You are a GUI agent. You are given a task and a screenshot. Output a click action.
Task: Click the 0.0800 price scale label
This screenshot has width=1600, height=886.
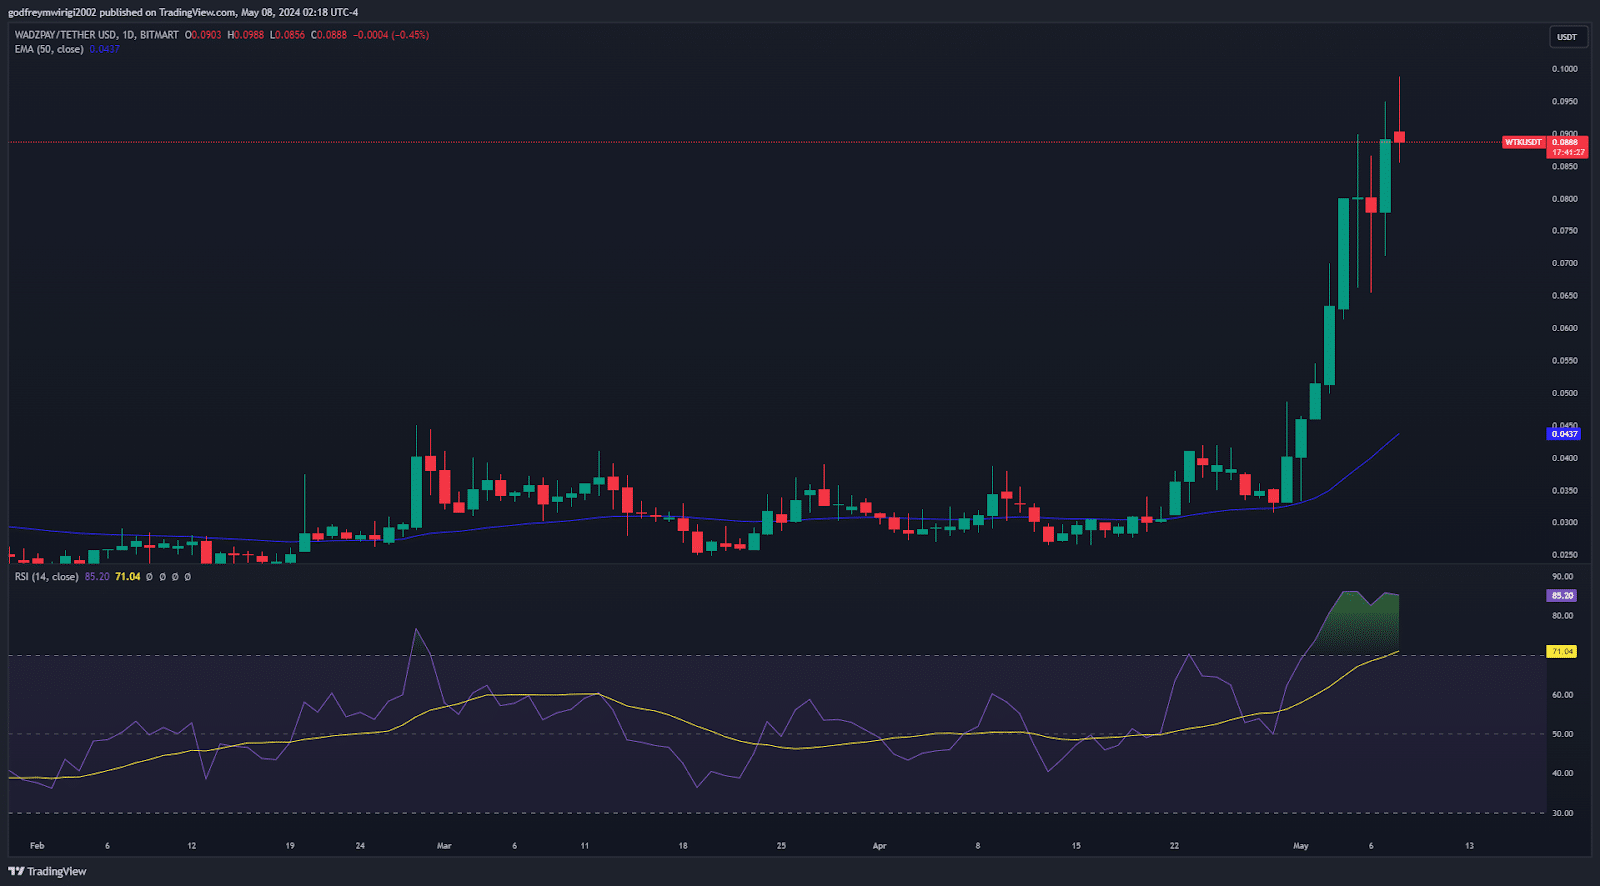tap(1565, 199)
